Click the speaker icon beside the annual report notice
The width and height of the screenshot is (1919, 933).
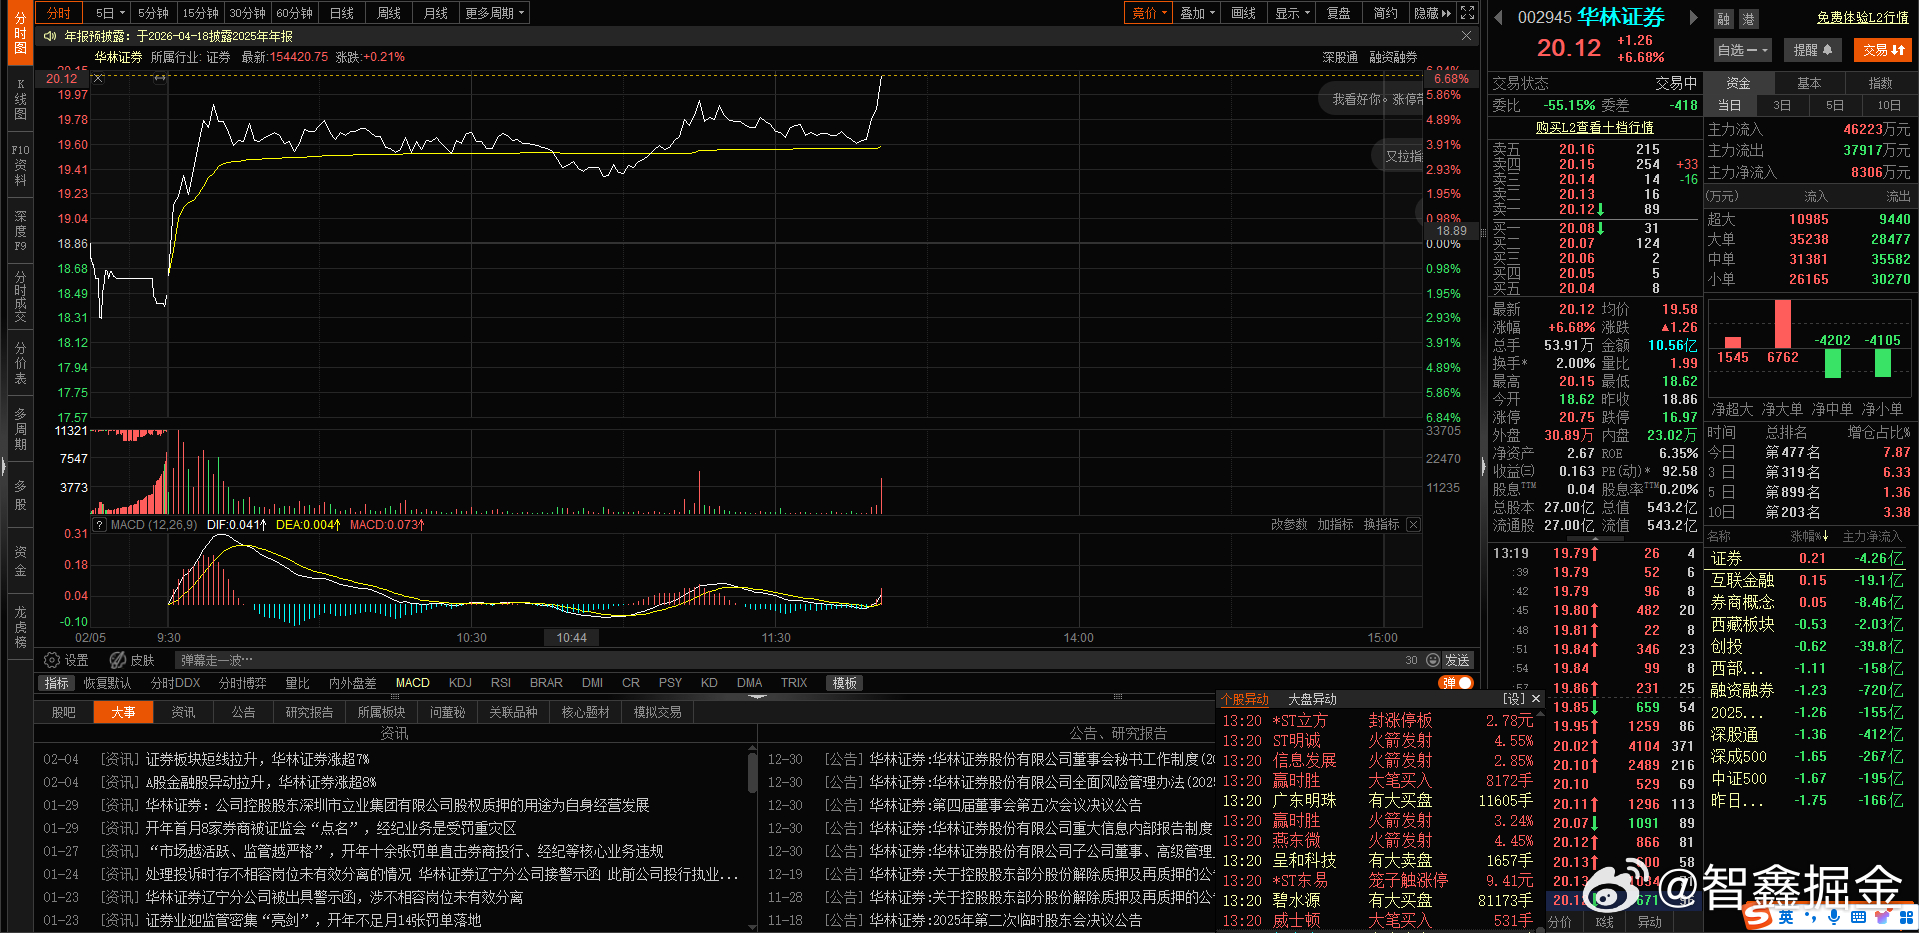(x=50, y=36)
